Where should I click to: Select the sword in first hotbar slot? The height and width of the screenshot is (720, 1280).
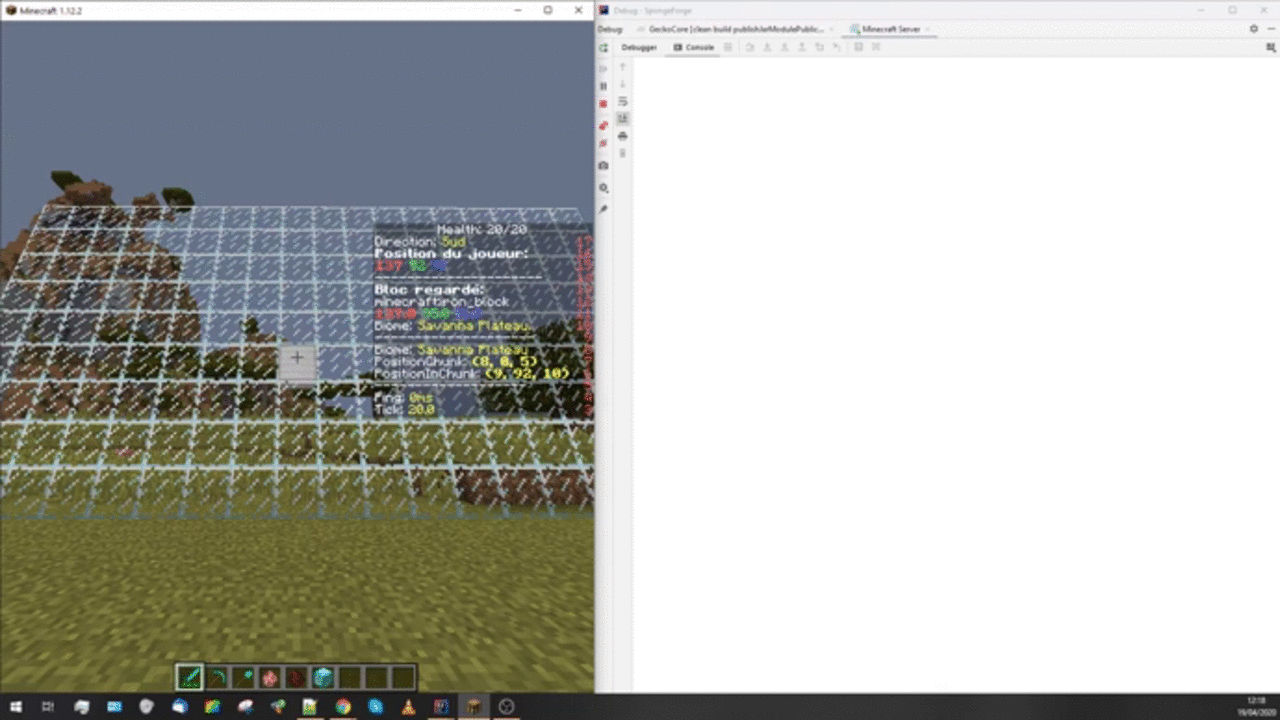click(x=190, y=677)
